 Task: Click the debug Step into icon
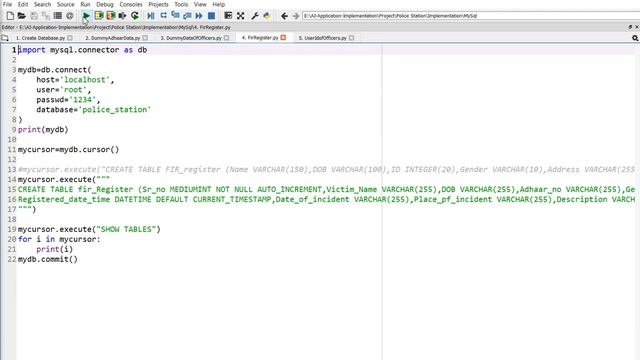[176, 16]
